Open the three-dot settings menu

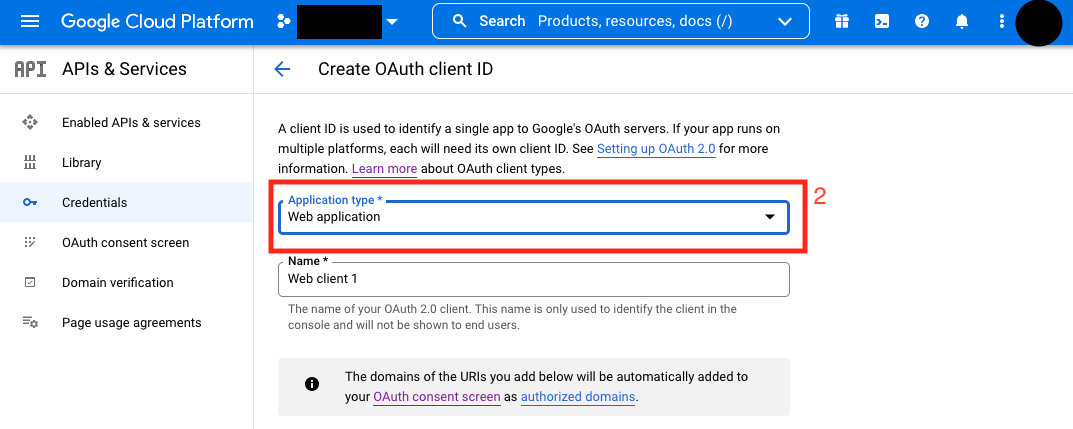[x=1002, y=21]
